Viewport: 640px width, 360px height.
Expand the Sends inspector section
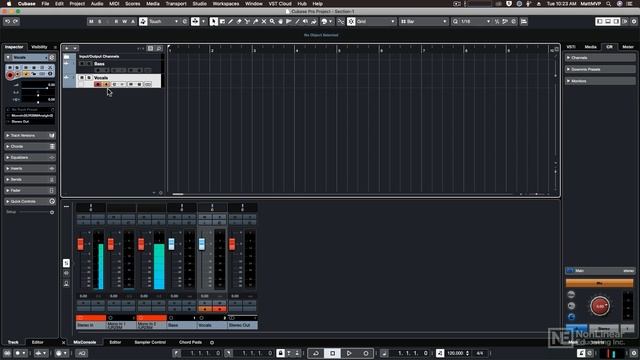pos(30,180)
